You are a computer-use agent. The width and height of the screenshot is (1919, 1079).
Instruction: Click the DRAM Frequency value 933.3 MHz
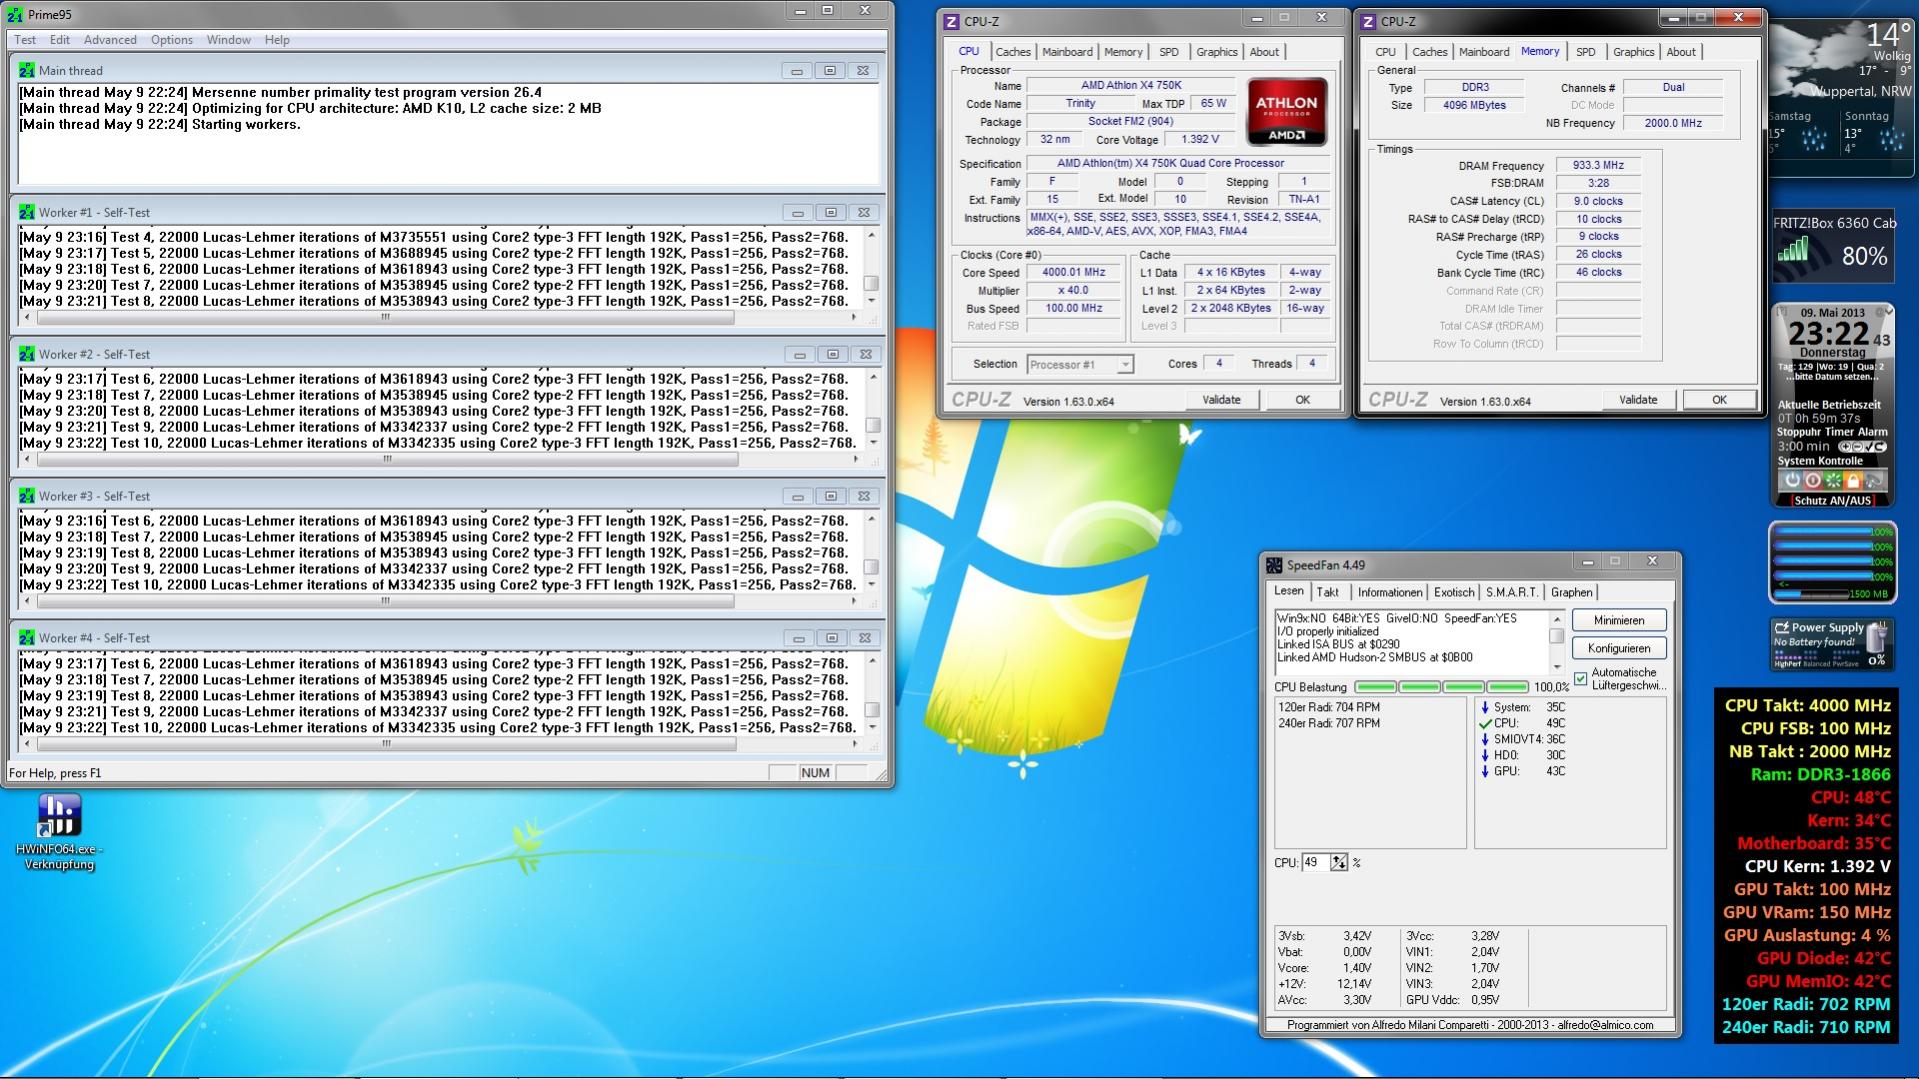(x=1598, y=166)
